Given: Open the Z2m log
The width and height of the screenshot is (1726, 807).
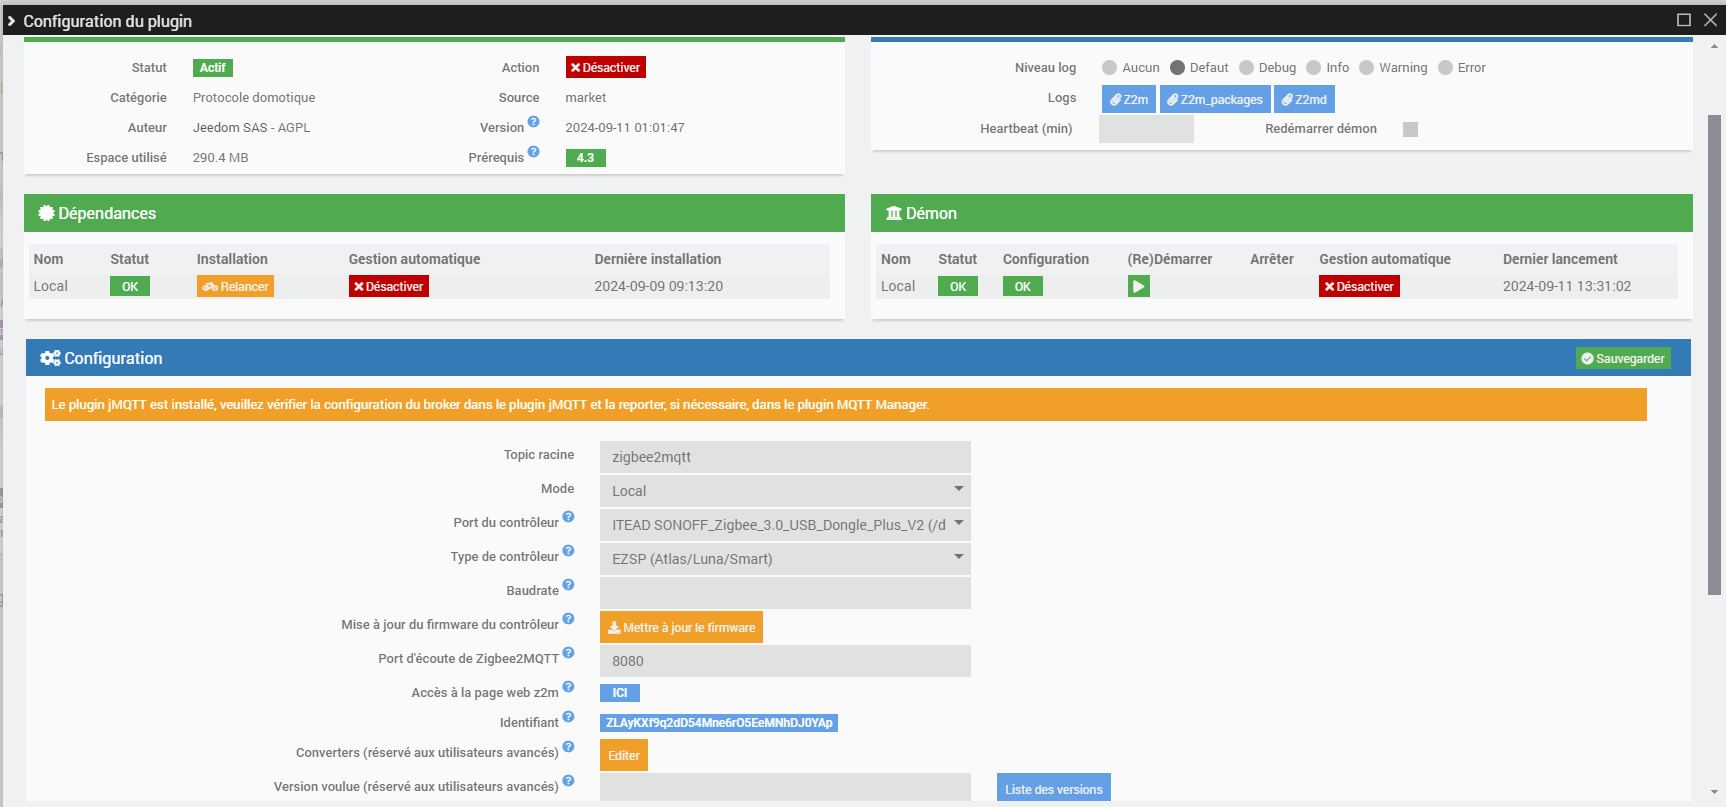Looking at the screenshot, I should [x=1129, y=99].
